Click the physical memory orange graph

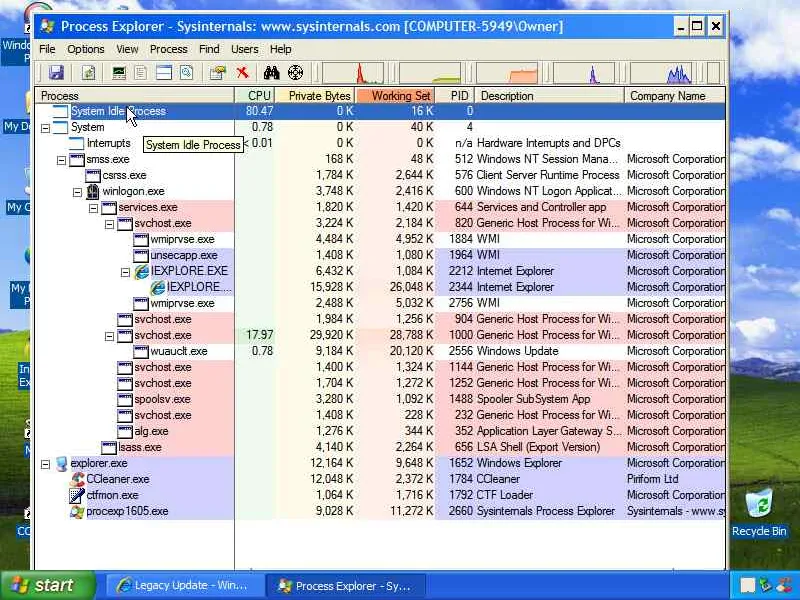click(x=507, y=73)
